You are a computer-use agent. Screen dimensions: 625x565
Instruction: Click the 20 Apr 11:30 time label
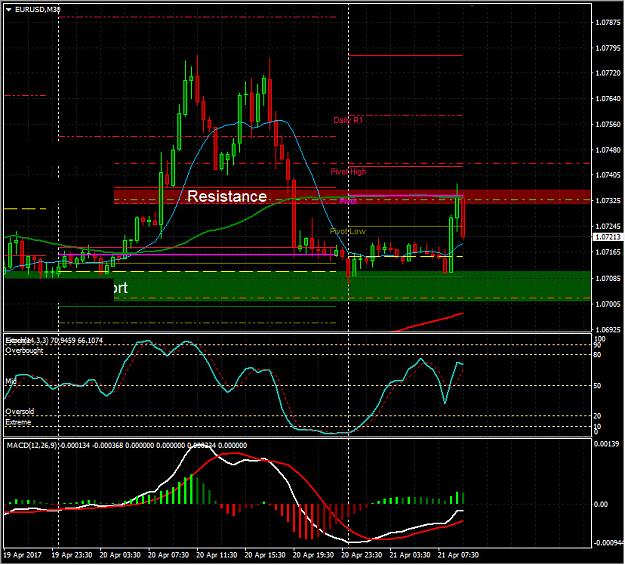(x=216, y=555)
